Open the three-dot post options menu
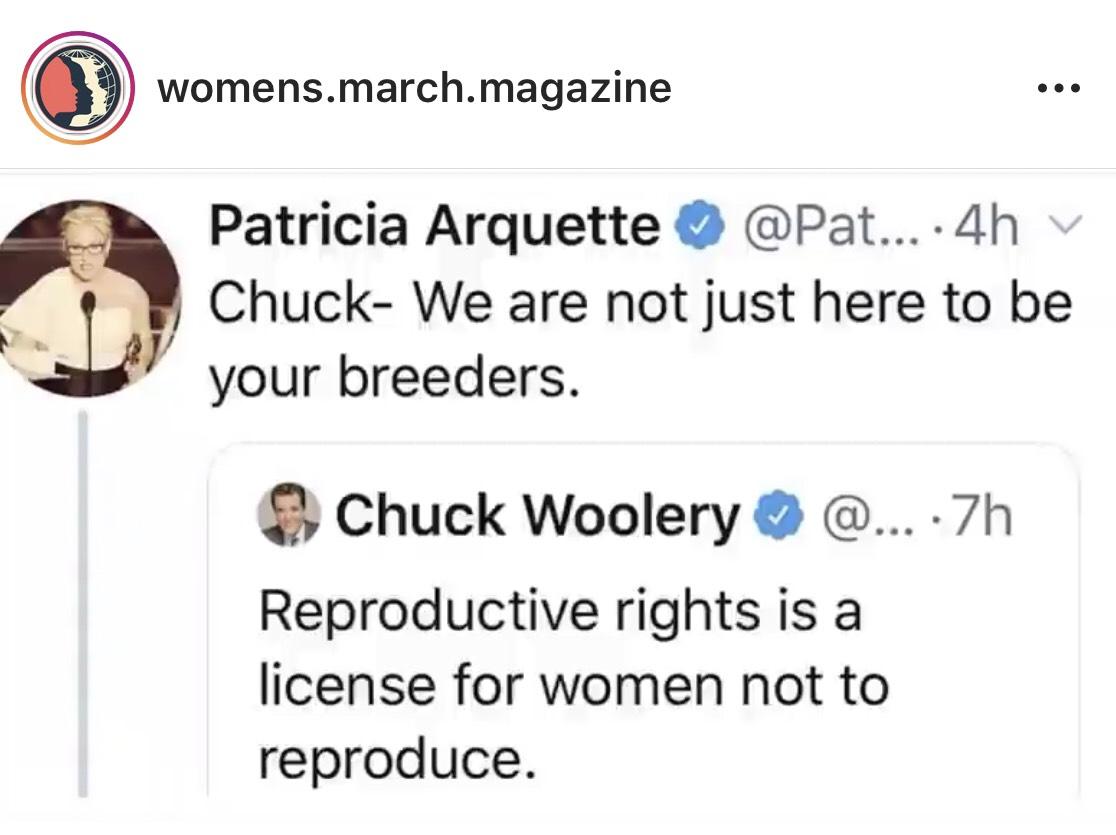1116x835 pixels. click(1059, 88)
